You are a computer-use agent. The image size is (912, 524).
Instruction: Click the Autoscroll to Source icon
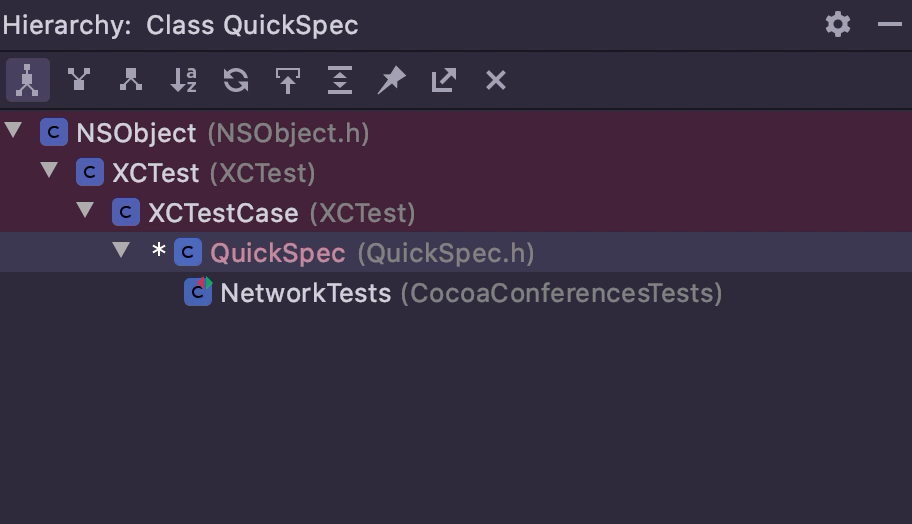pos(288,80)
